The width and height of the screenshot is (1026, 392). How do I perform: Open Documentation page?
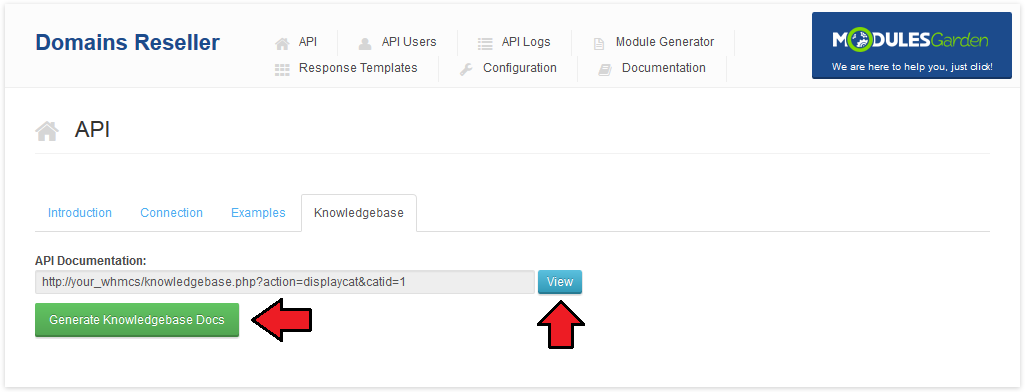pos(663,68)
